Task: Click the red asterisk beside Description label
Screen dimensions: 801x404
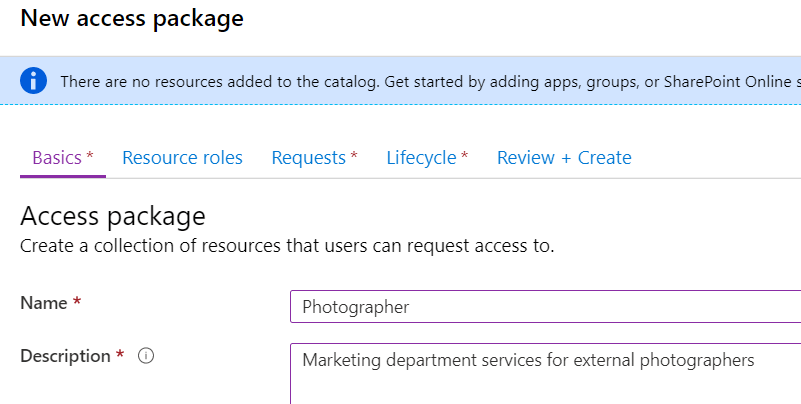Action: (120, 356)
